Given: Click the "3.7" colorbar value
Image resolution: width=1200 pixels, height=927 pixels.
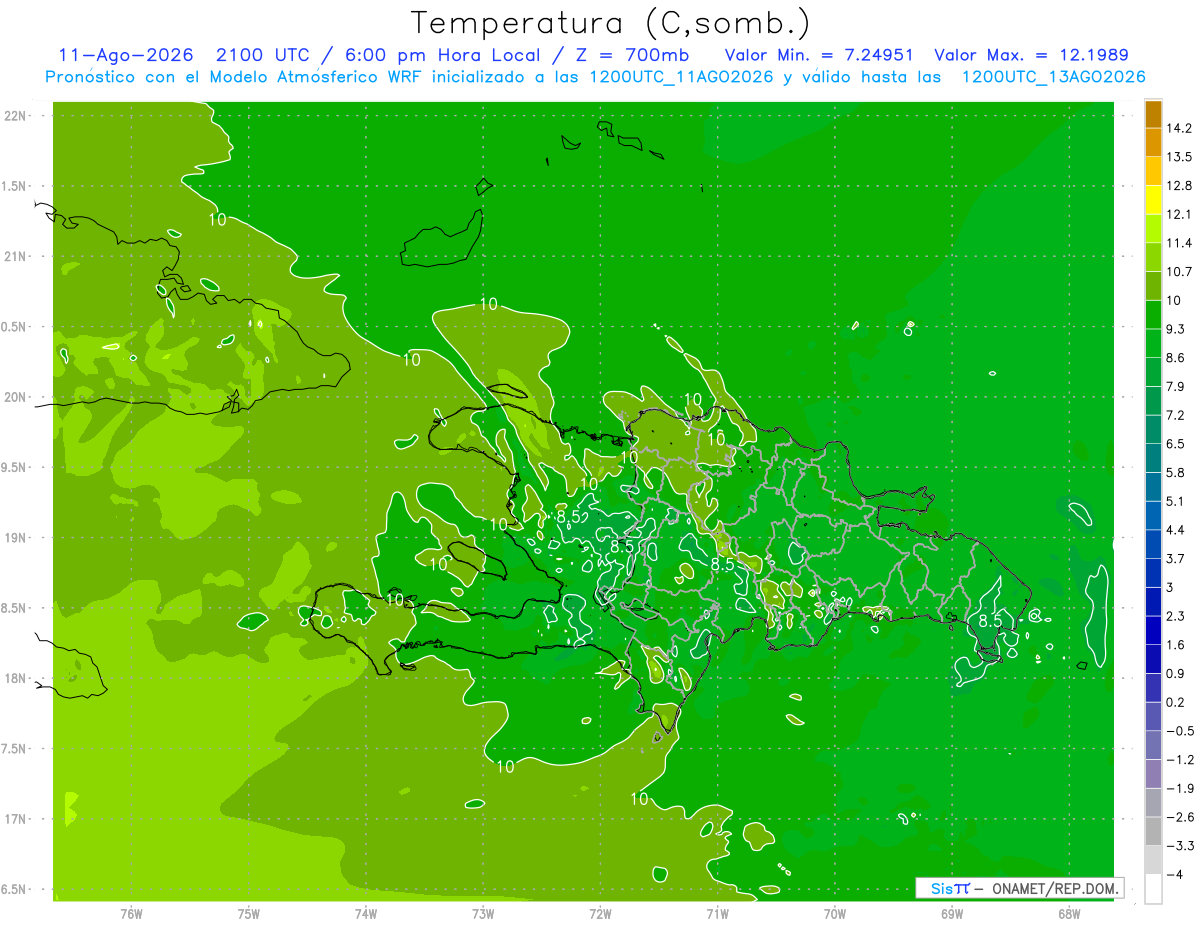Looking at the screenshot, I should (1176, 558).
